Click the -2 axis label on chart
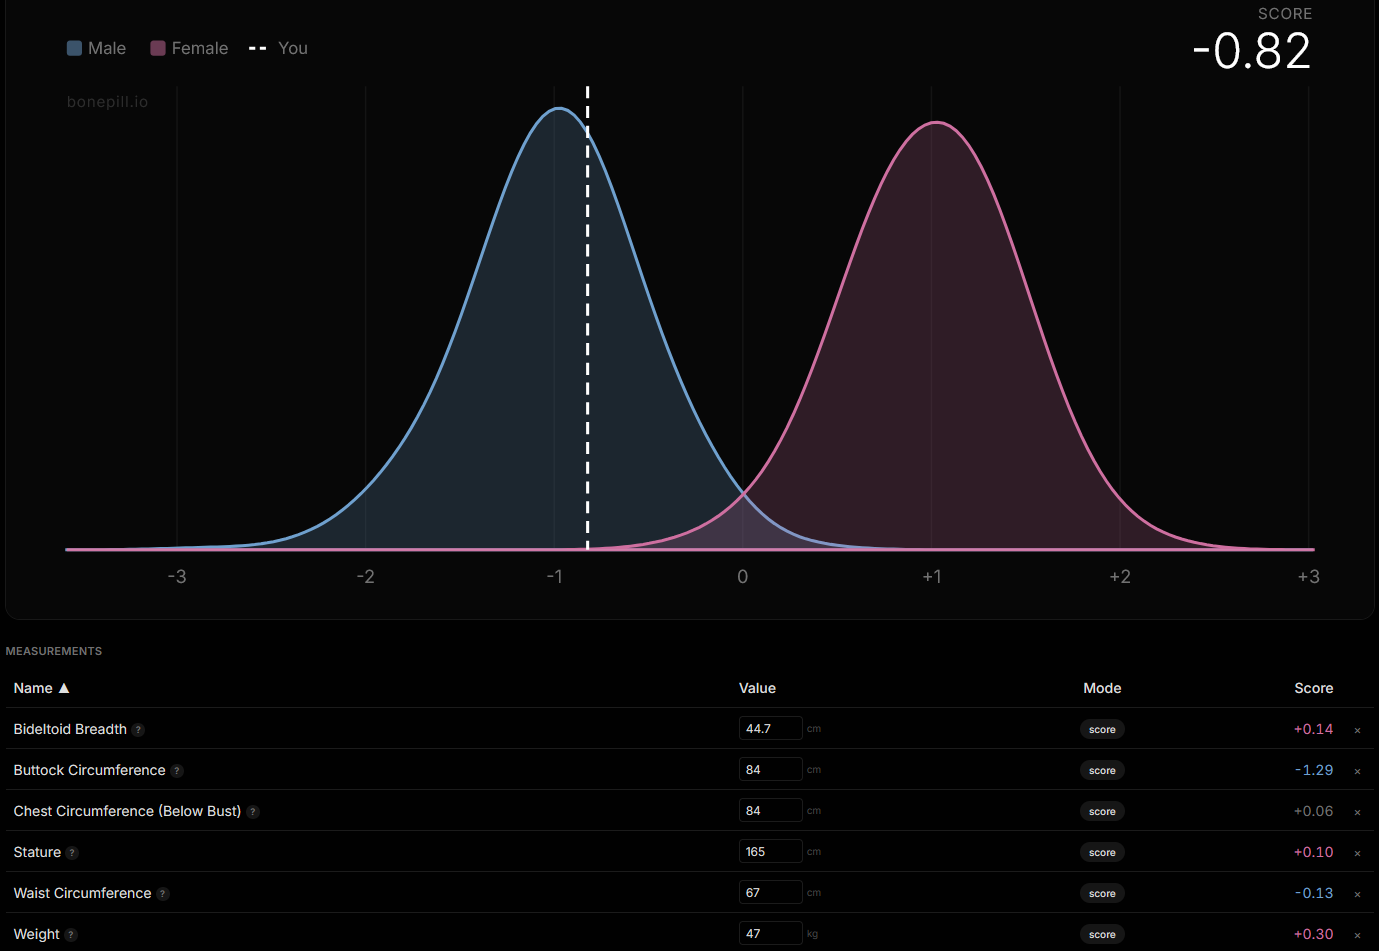 pos(365,577)
